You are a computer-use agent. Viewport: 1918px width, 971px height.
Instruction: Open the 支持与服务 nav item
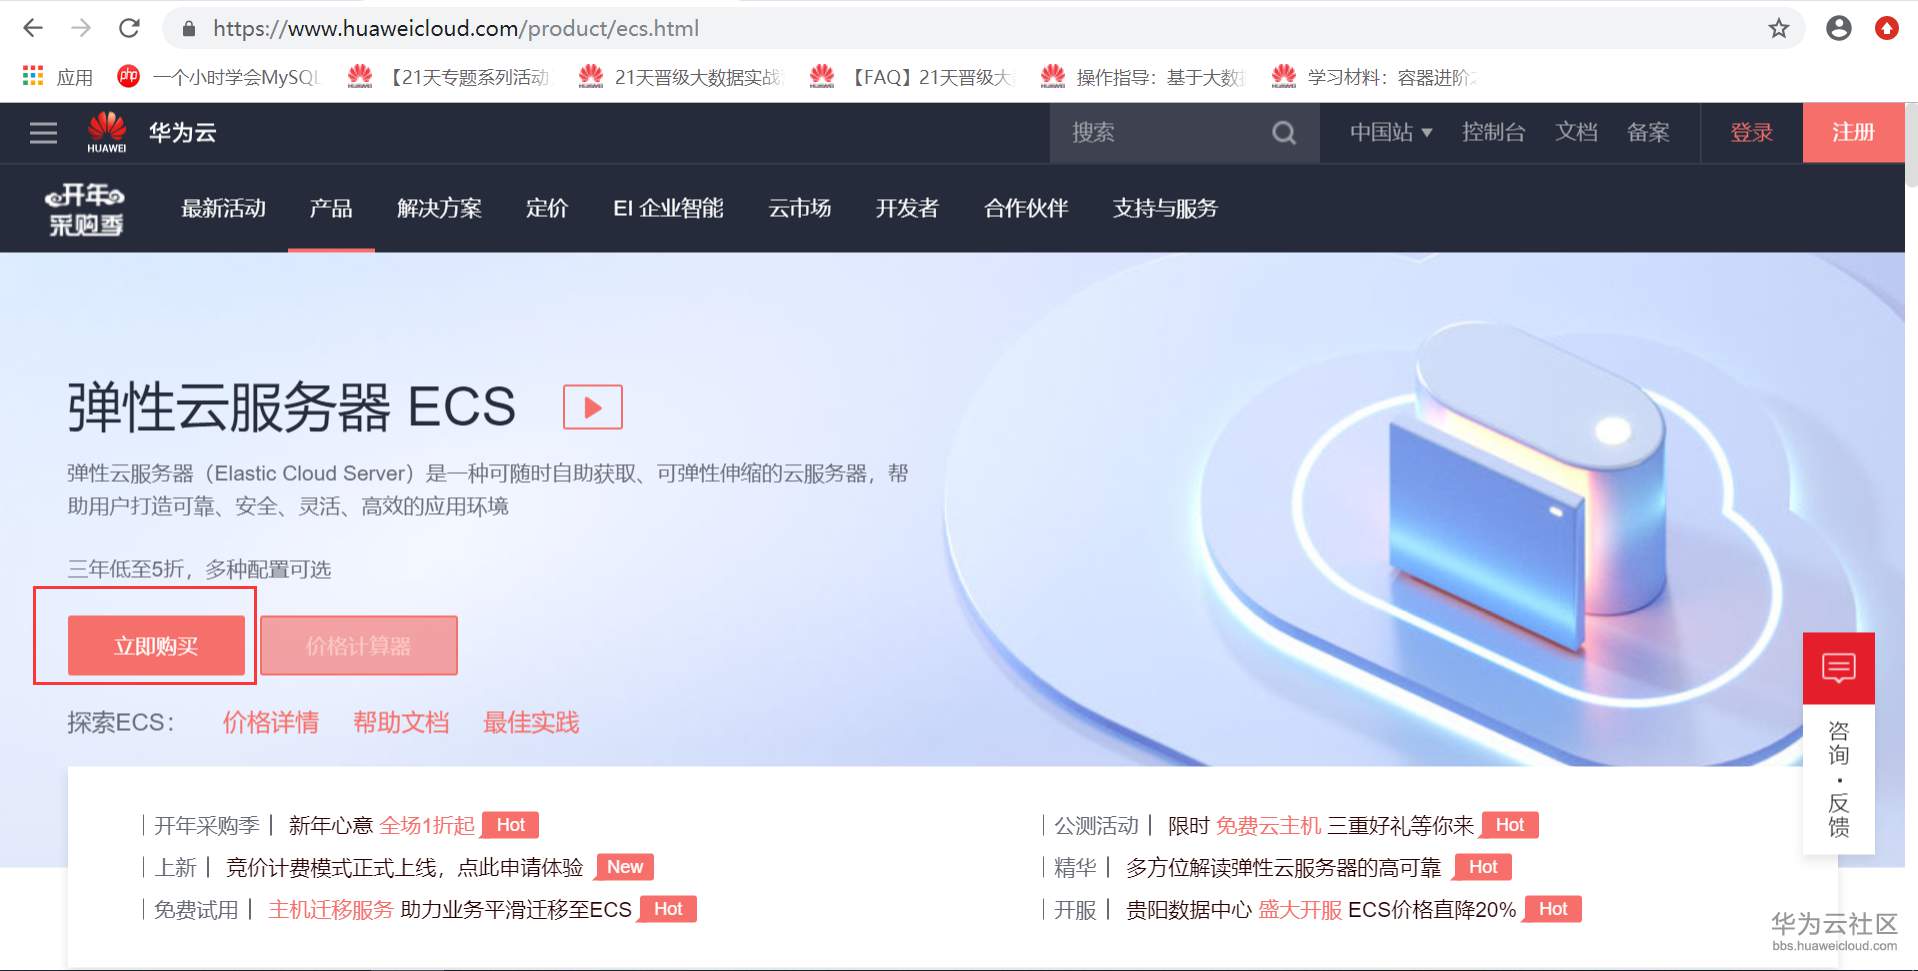[x=1165, y=208]
